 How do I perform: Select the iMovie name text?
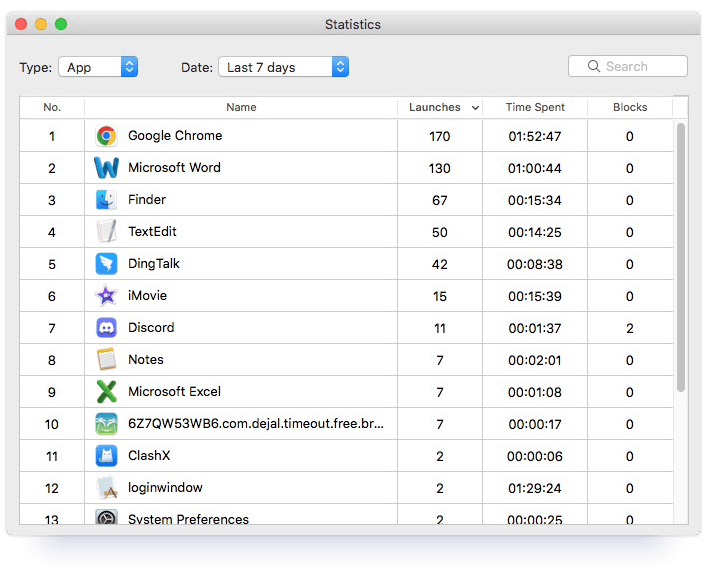147,296
